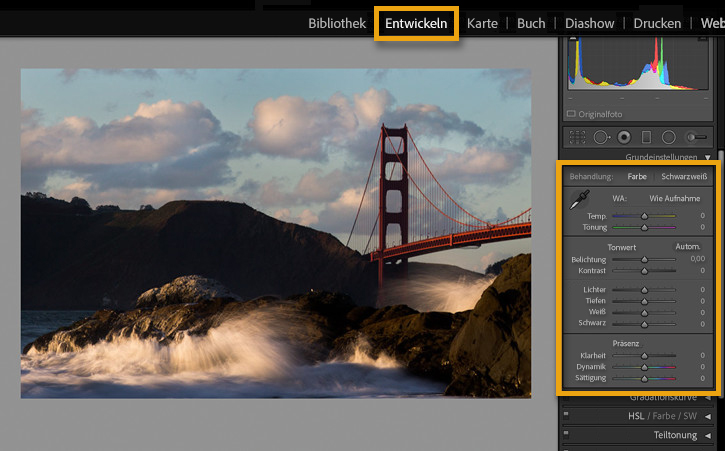Viewport: 725px width, 451px height.
Task: Open the Bibliothek module
Action: (337, 23)
